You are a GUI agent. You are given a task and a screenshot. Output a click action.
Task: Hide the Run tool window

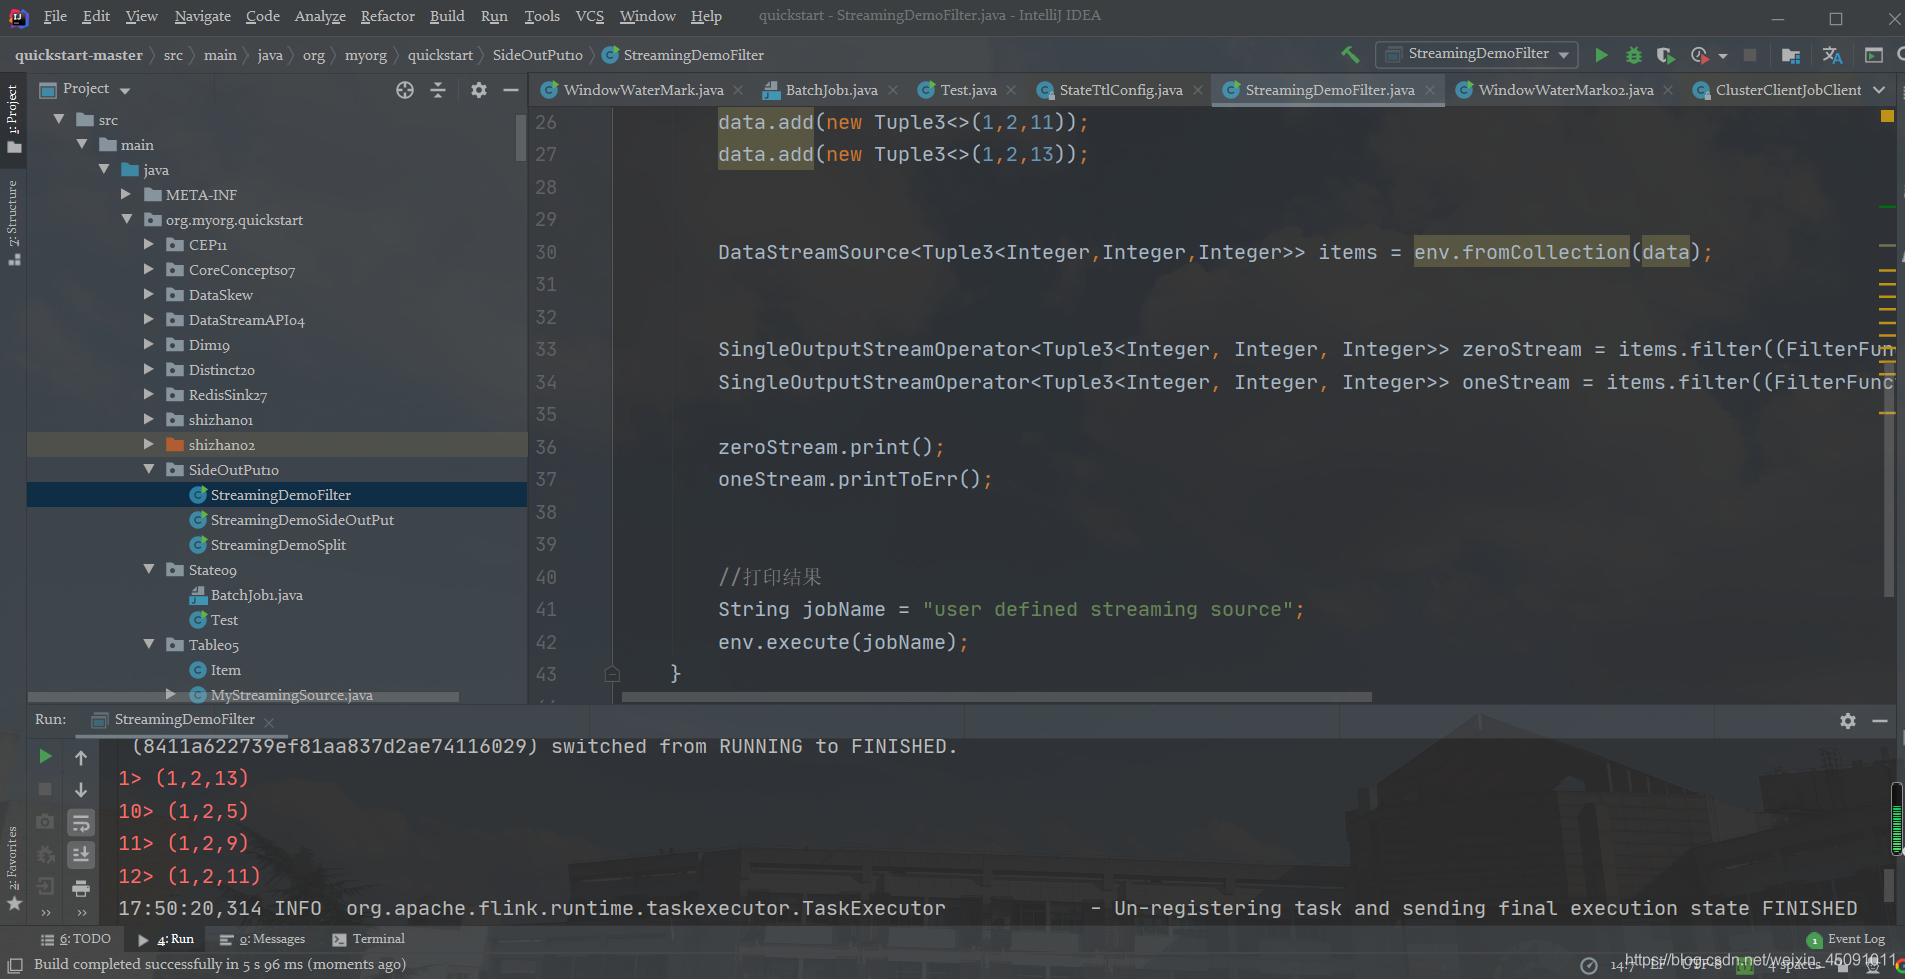pos(1880,721)
